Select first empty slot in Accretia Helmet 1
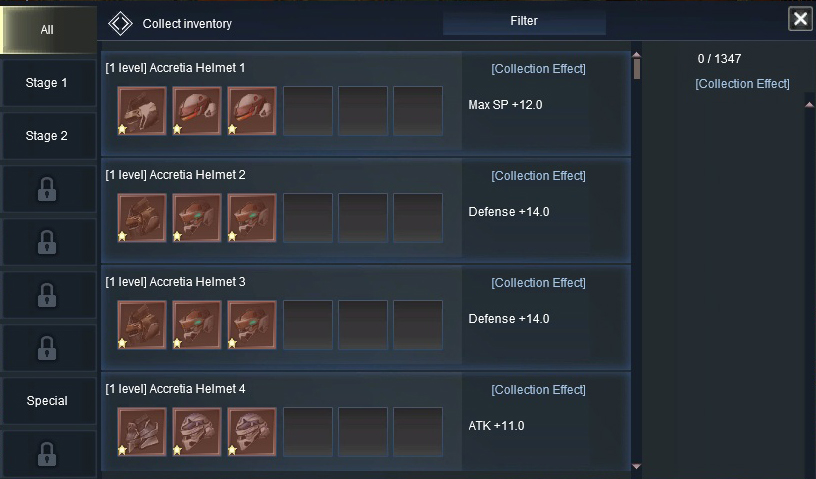Image resolution: width=816 pixels, height=479 pixels. (x=308, y=111)
